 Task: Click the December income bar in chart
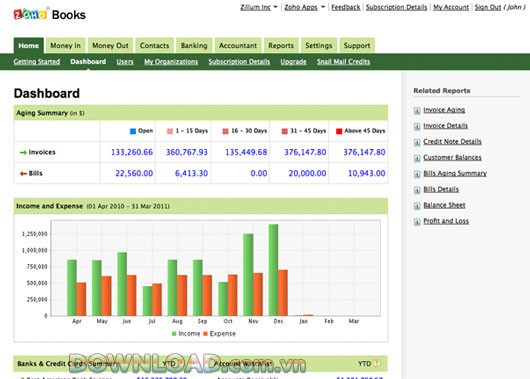[x=273, y=270]
